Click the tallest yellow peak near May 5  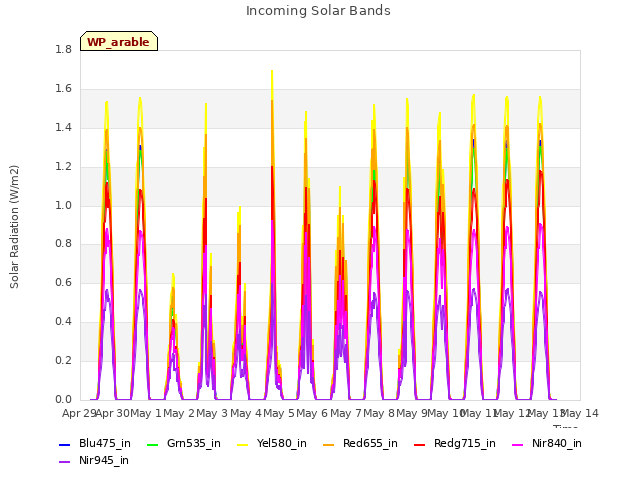(272, 72)
